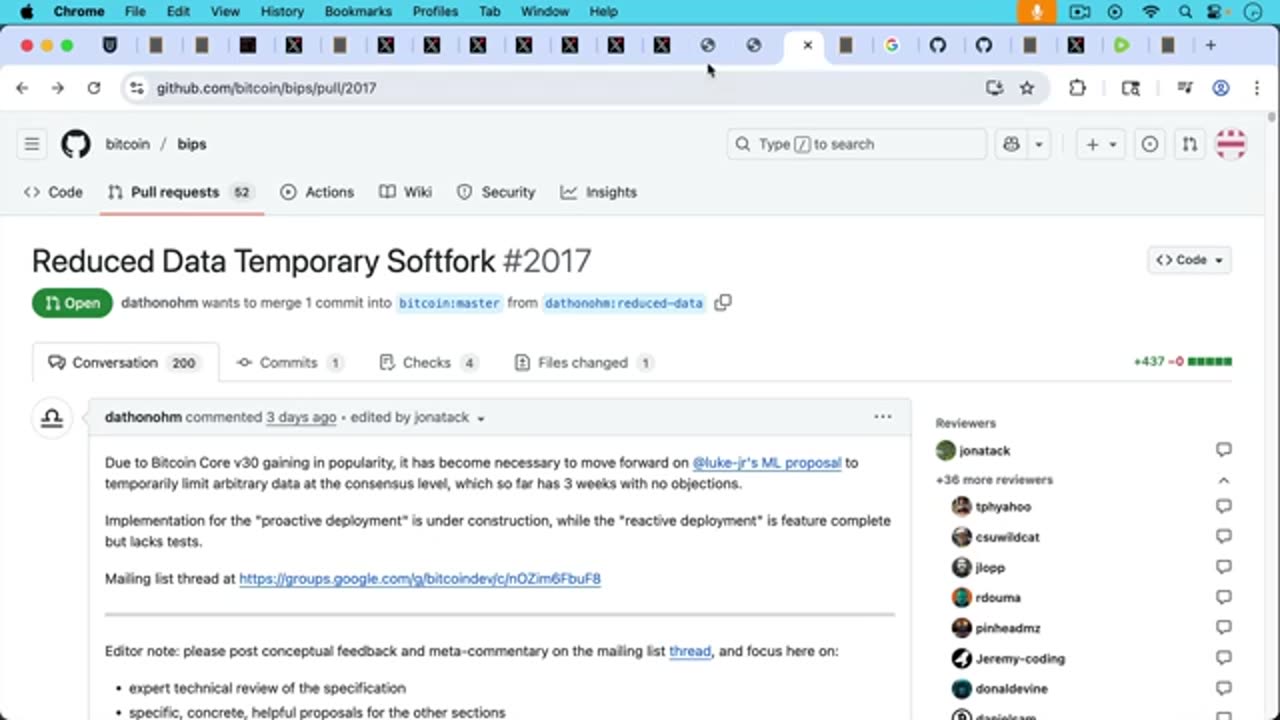Switch to the Files changed tab
The image size is (1280, 720).
[x=584, y=363]
